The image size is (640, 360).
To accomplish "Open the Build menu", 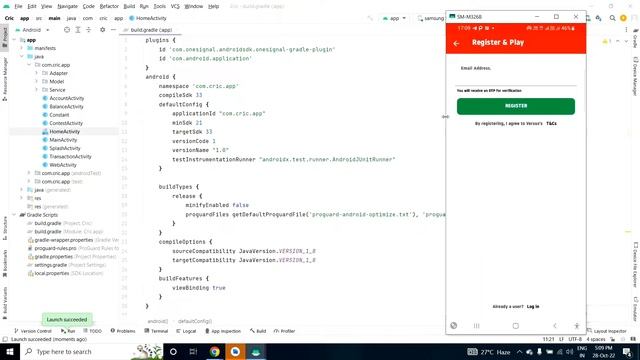I will pyautogui.click(x=129, y=7).
